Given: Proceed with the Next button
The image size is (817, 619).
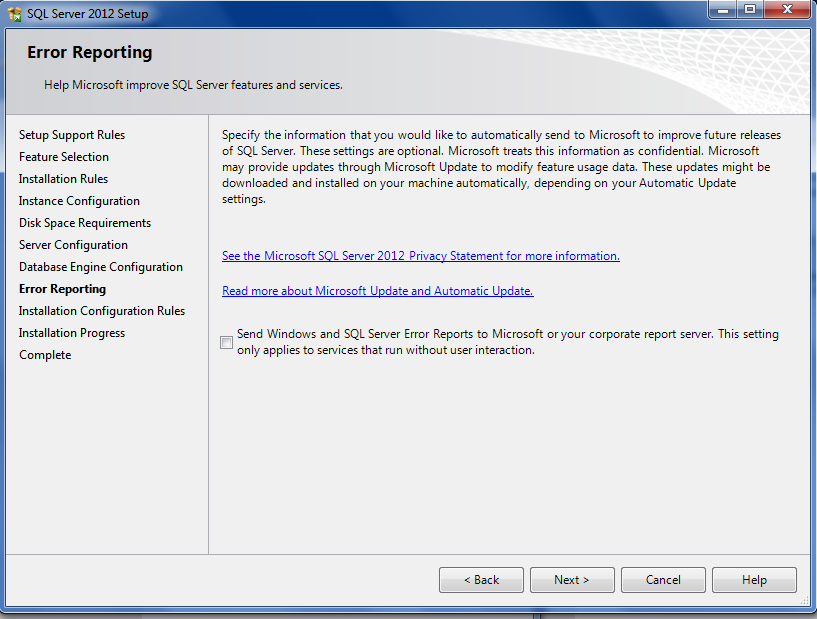Looking at the screenshot, I should click(572, 580).
